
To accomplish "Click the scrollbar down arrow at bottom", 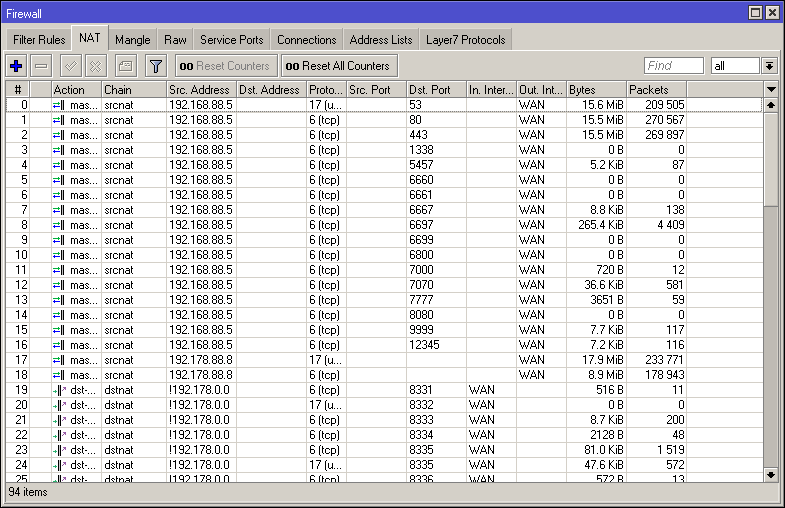I will click(x=771, y=474).
